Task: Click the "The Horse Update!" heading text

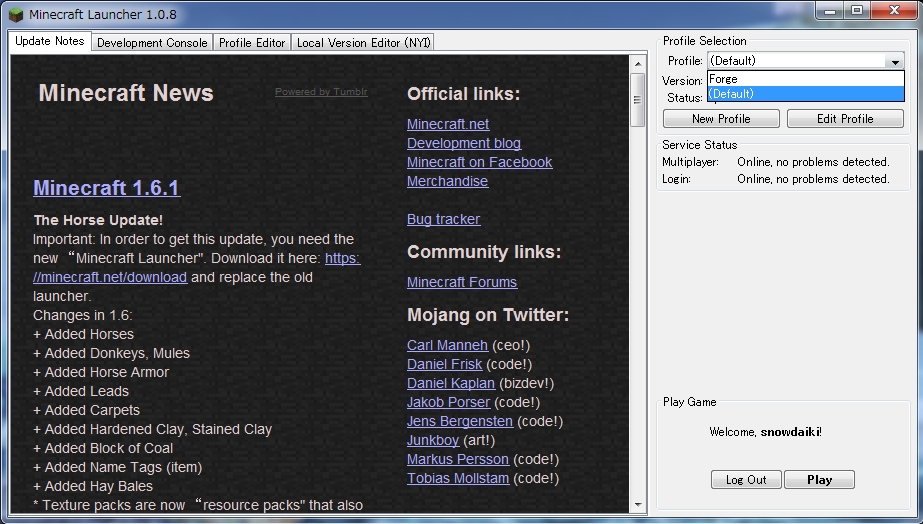Action: coord(98,220)
